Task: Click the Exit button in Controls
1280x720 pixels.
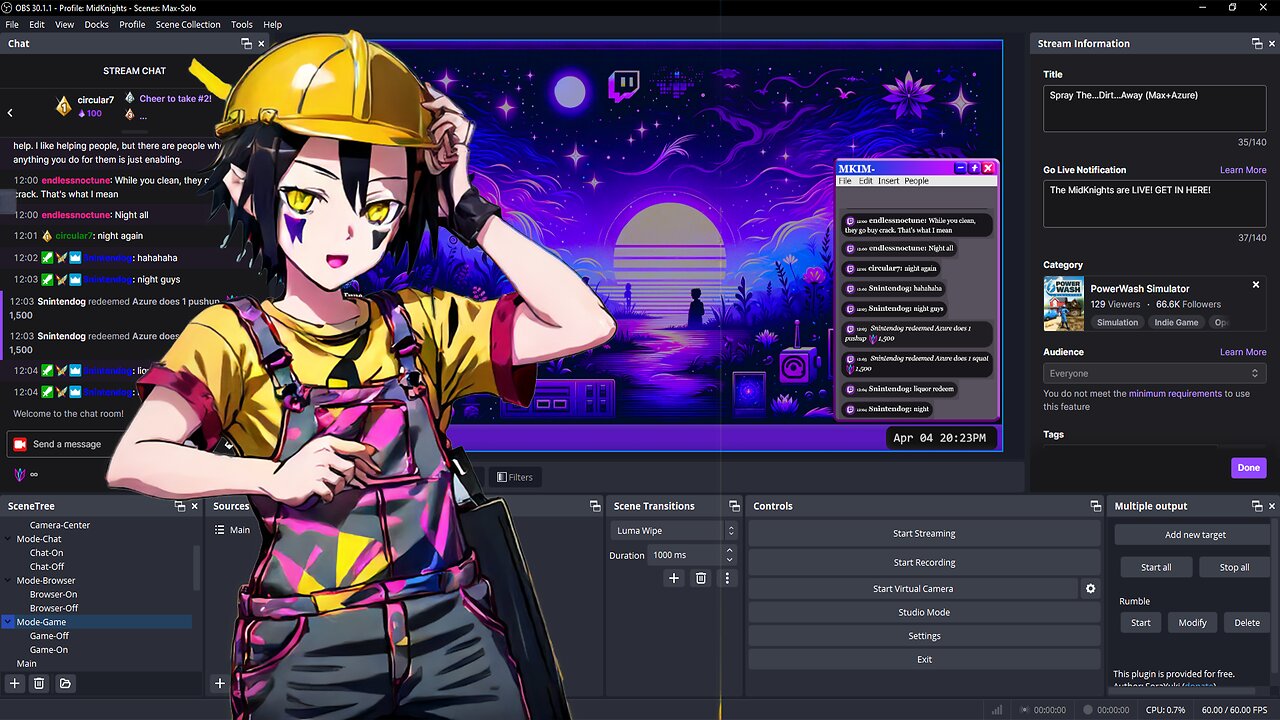Action: click(924, 659)
